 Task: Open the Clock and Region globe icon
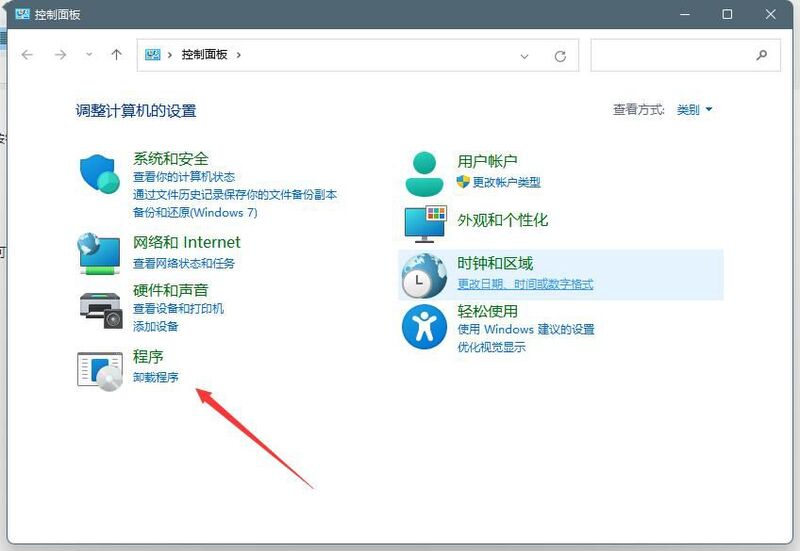[424, 276]
